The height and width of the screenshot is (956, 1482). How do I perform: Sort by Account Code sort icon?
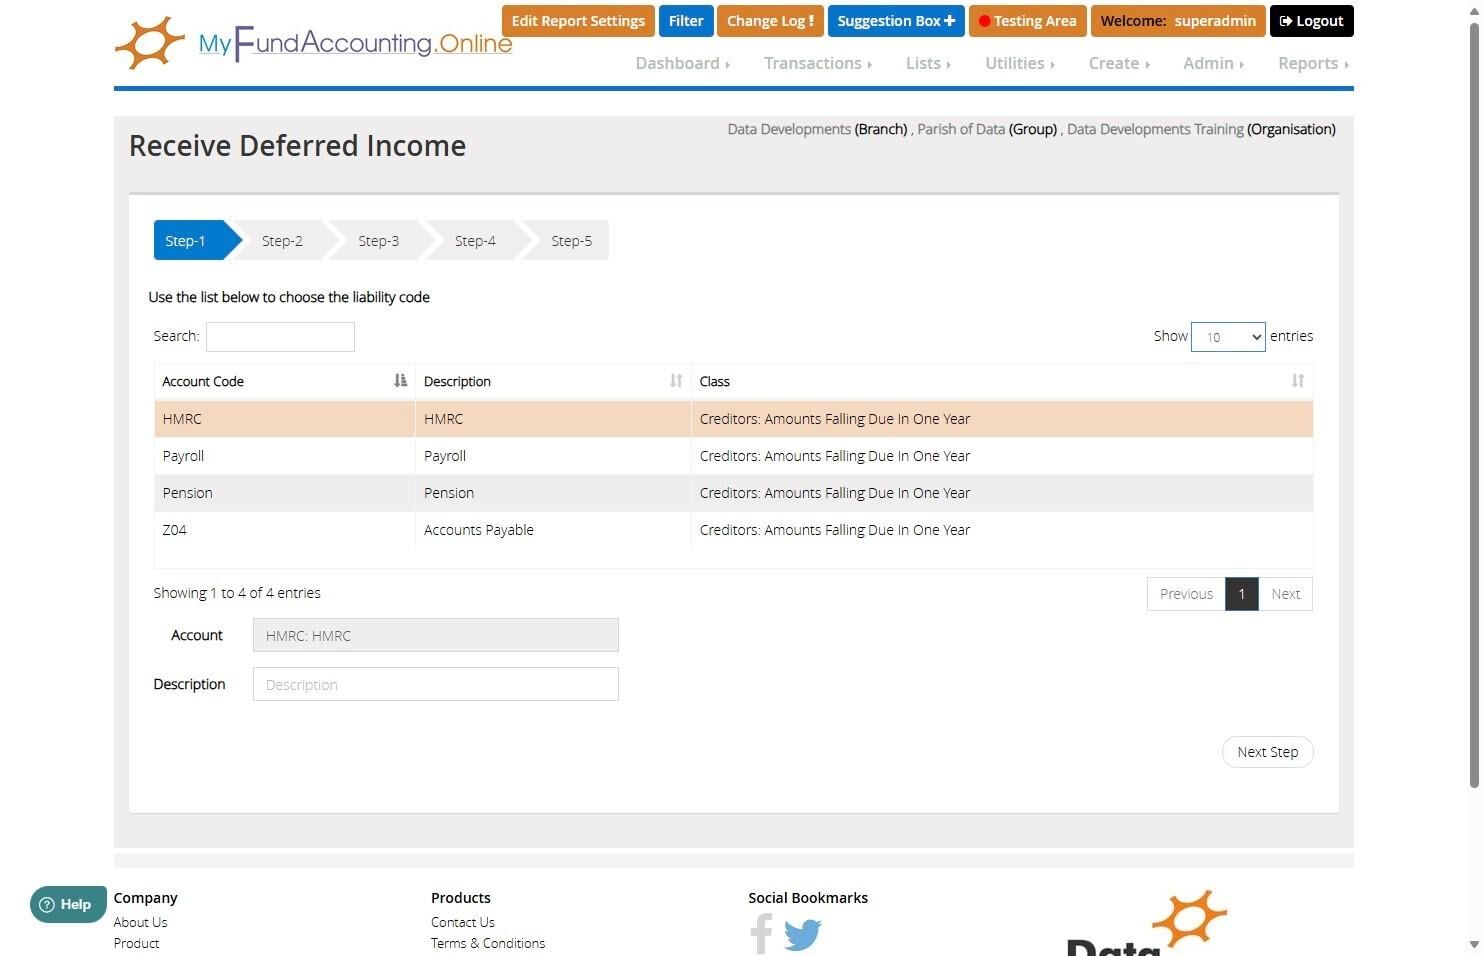[x=400, y=380]
